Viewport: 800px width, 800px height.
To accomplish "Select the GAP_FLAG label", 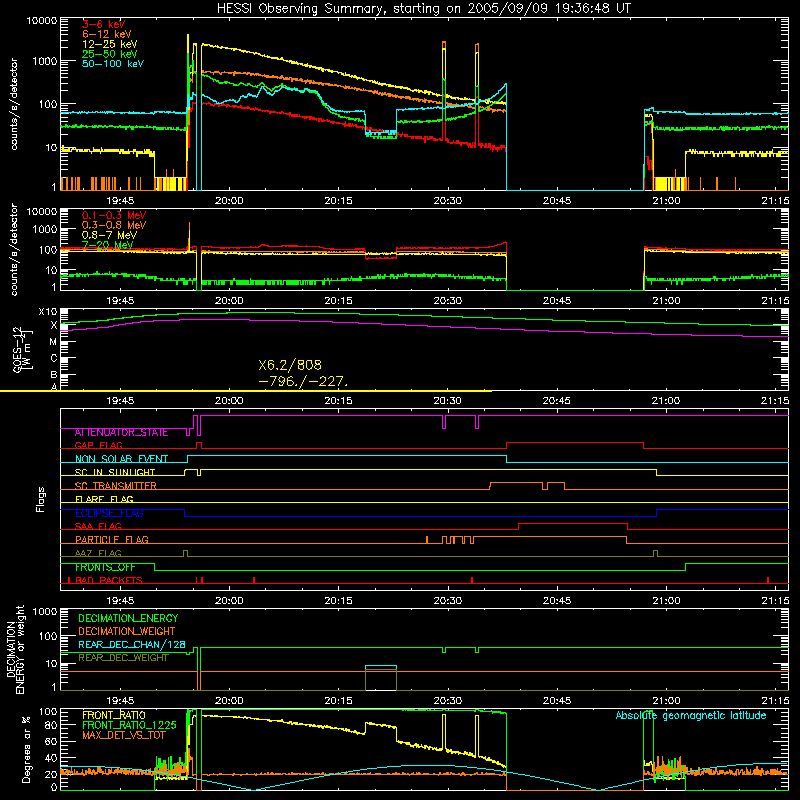I will 98,445.
